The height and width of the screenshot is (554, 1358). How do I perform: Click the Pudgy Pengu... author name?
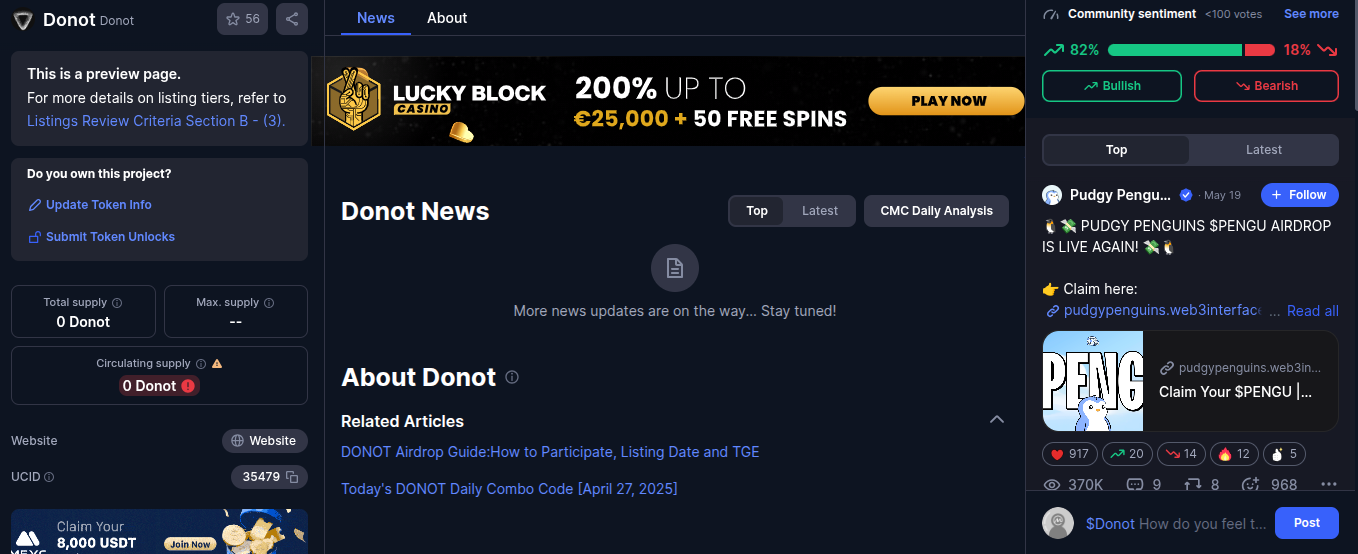(x=1120, y=195)
